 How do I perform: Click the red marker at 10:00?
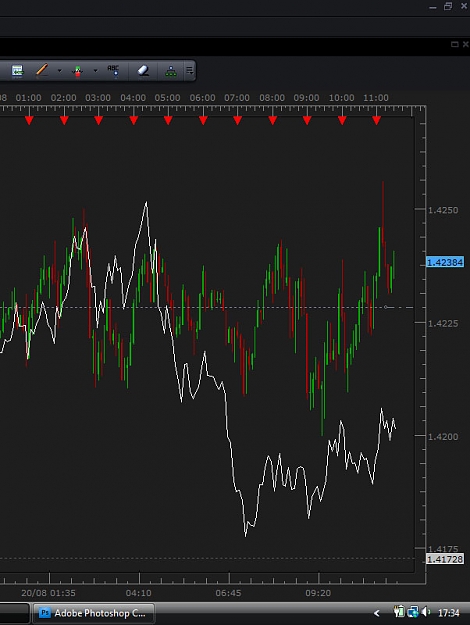point(342,120)
